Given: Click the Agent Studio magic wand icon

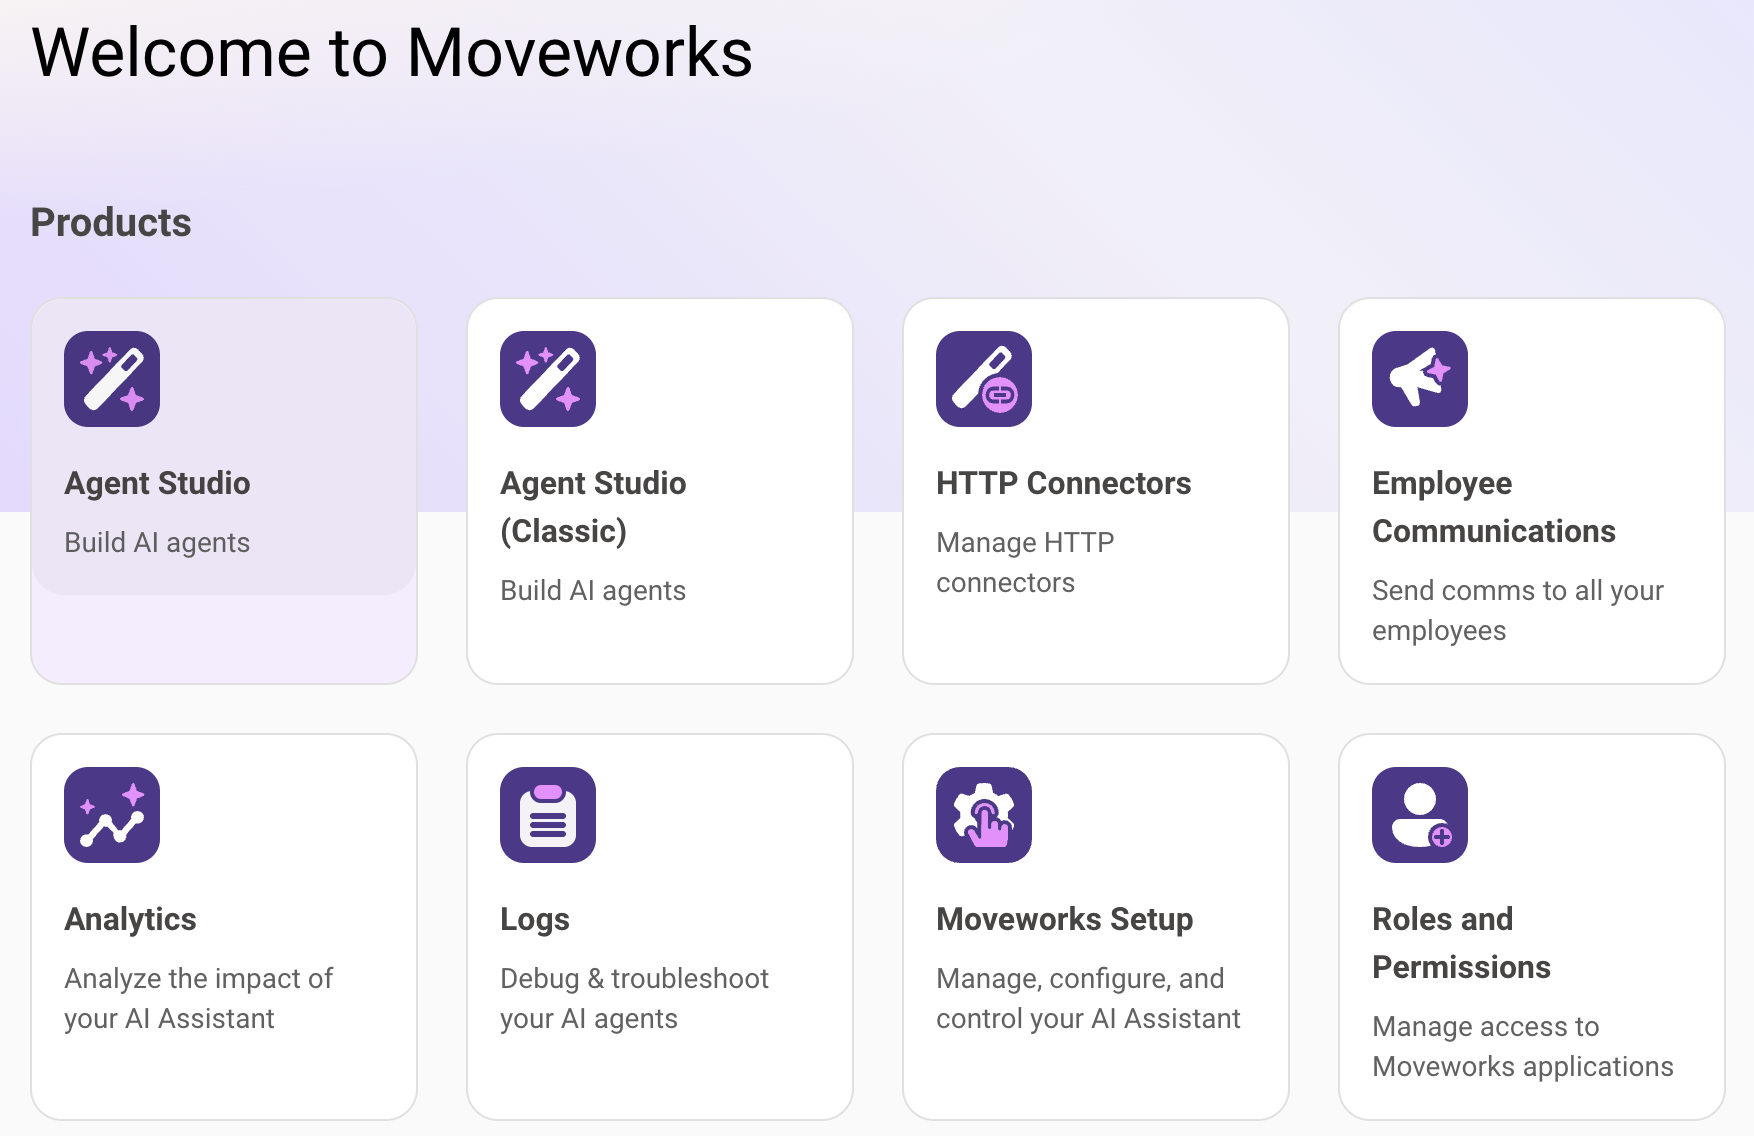Looking at the screenshot, I should click(112, 379).
